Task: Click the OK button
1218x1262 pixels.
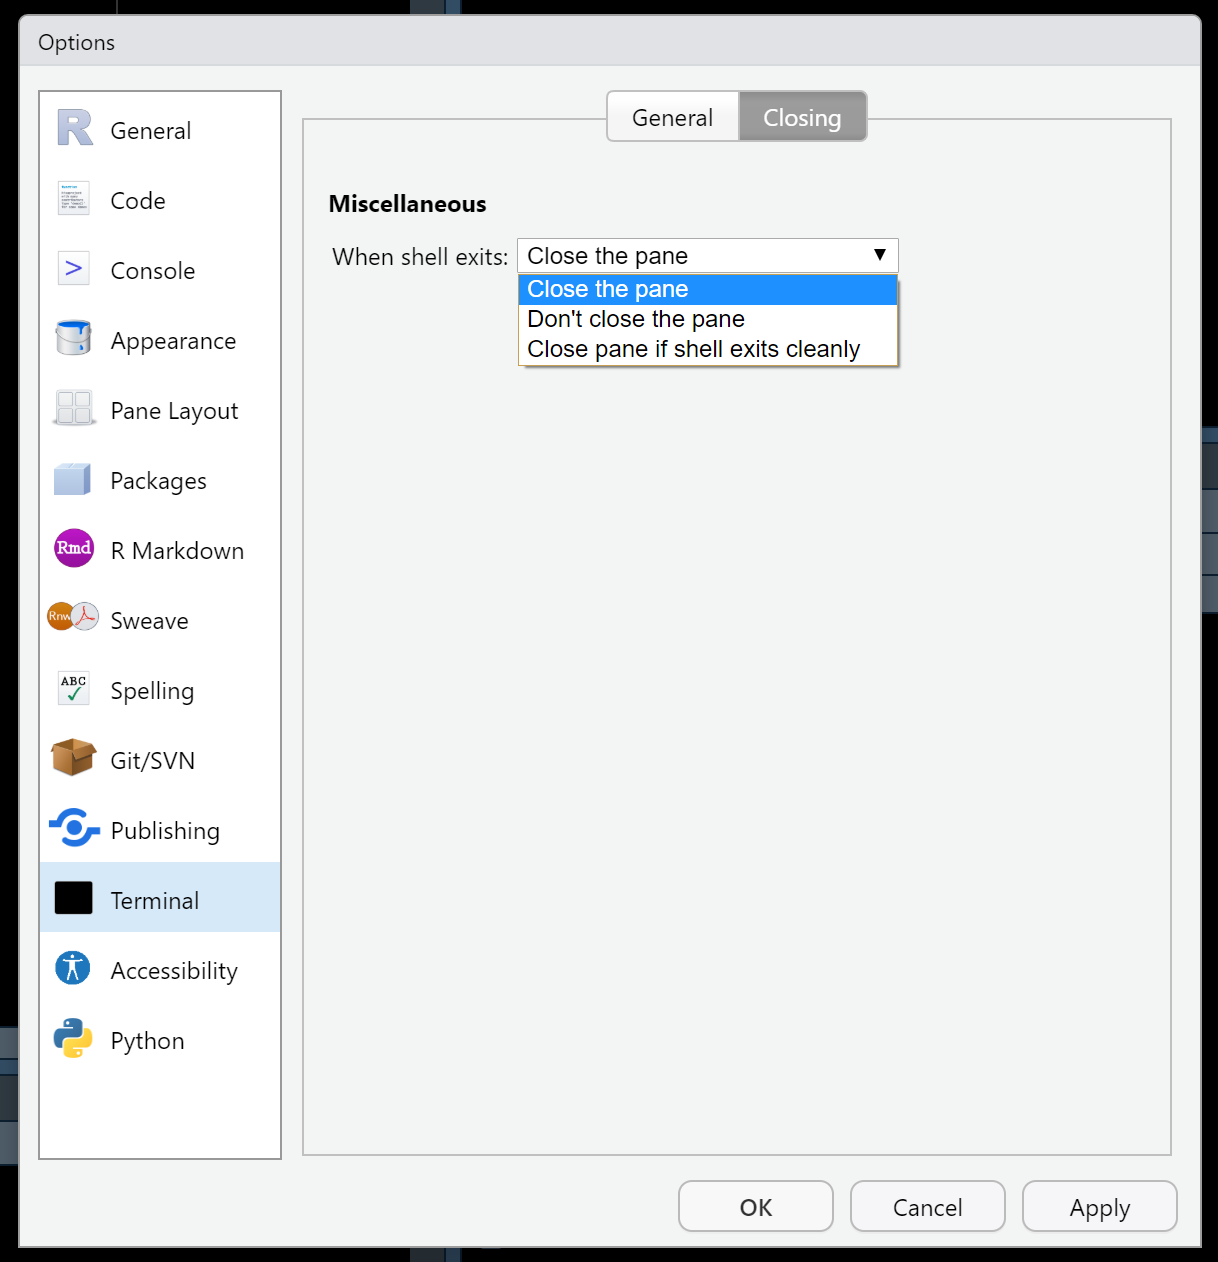Action: 756,1207
